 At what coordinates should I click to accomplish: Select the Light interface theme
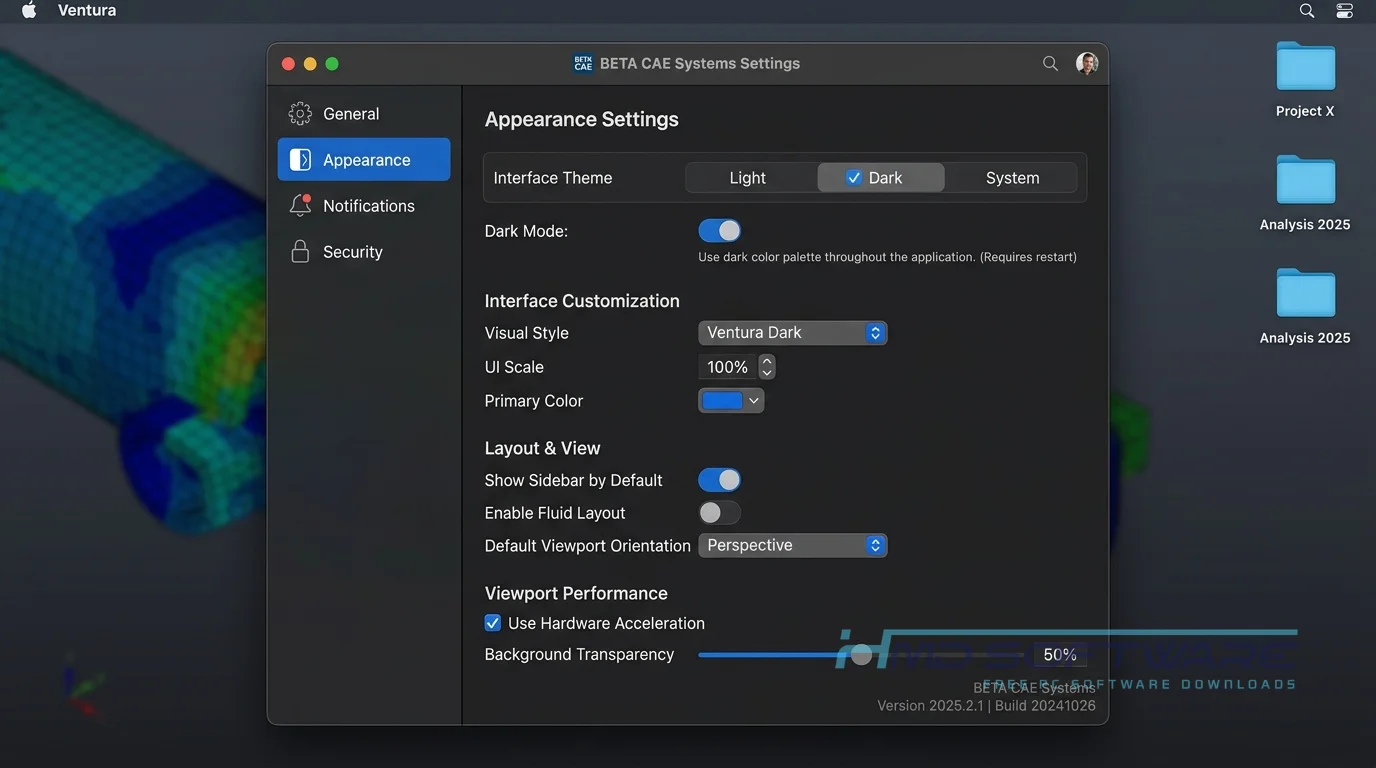(x=748, y=178)
